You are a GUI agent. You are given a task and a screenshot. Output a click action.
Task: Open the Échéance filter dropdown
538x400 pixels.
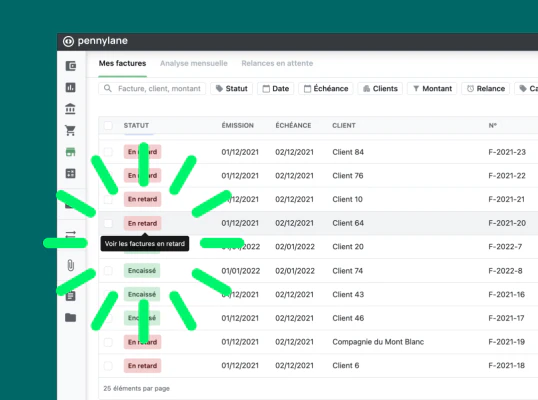(326, 89)
